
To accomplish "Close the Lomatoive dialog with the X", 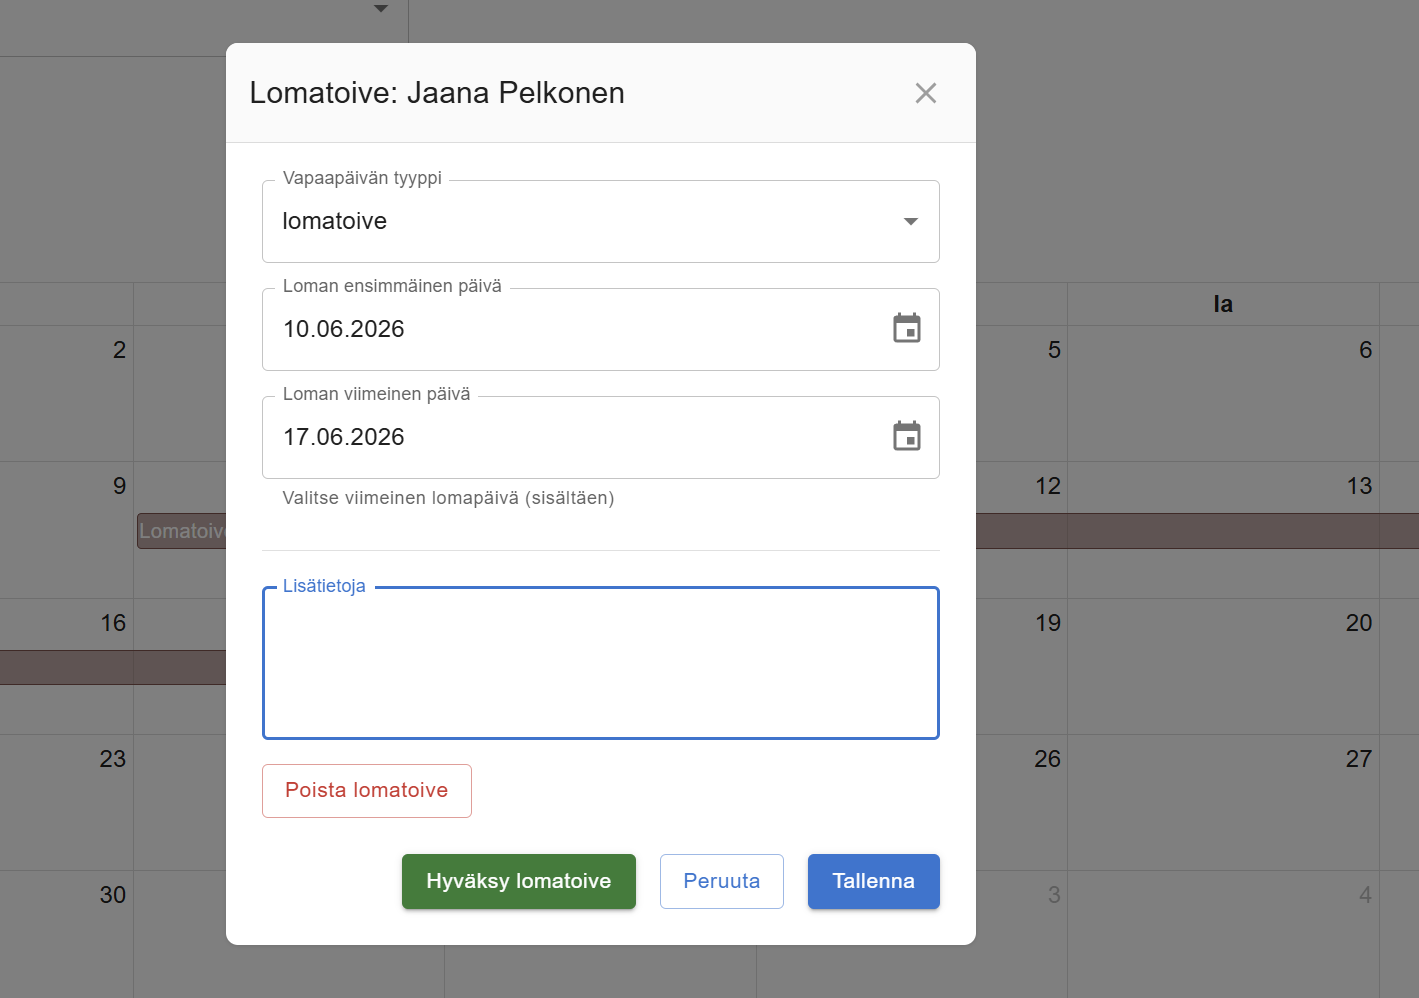I will pyautogui.click(x=926, y=93).
